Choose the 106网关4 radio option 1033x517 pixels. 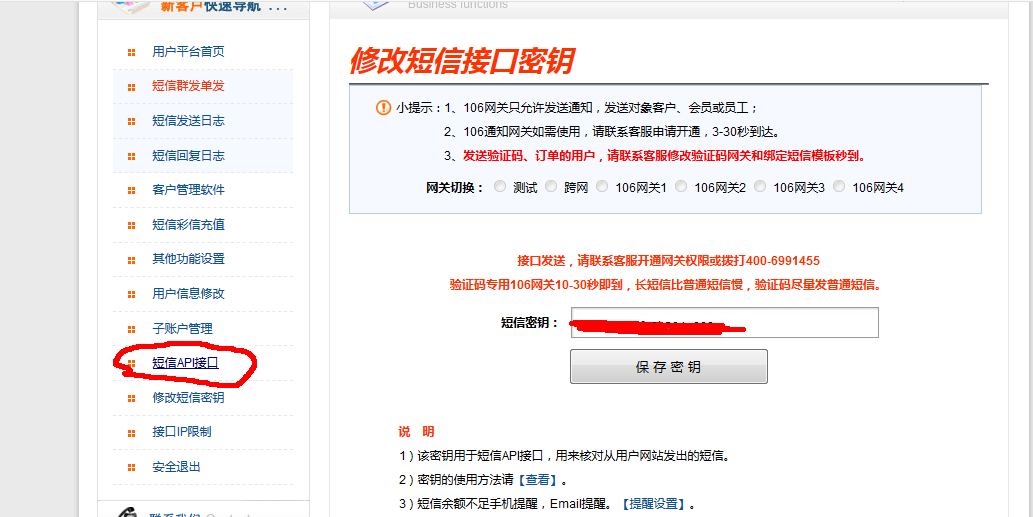click(839, 186)
